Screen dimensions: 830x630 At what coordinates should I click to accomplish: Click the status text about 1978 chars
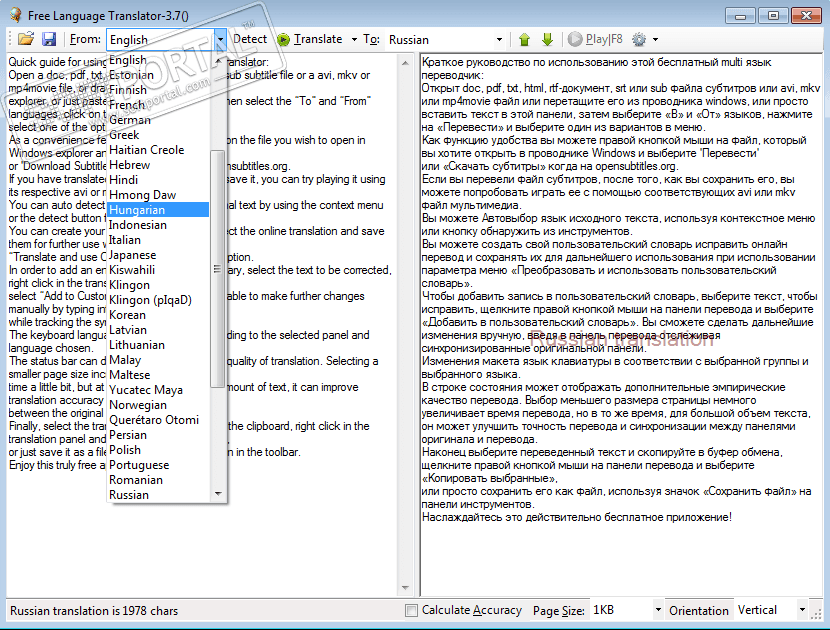point(94,610)
